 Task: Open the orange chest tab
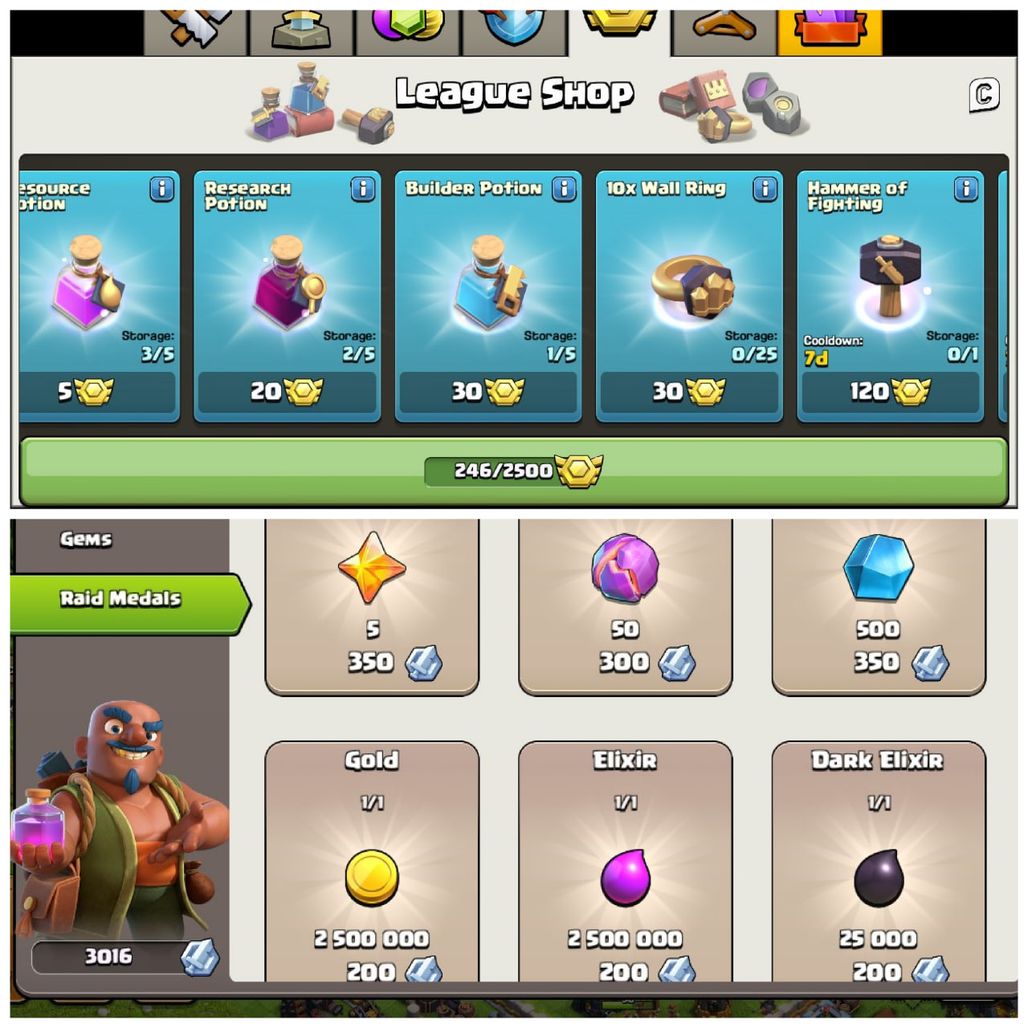pyautogui.click(x=830, y=31)
